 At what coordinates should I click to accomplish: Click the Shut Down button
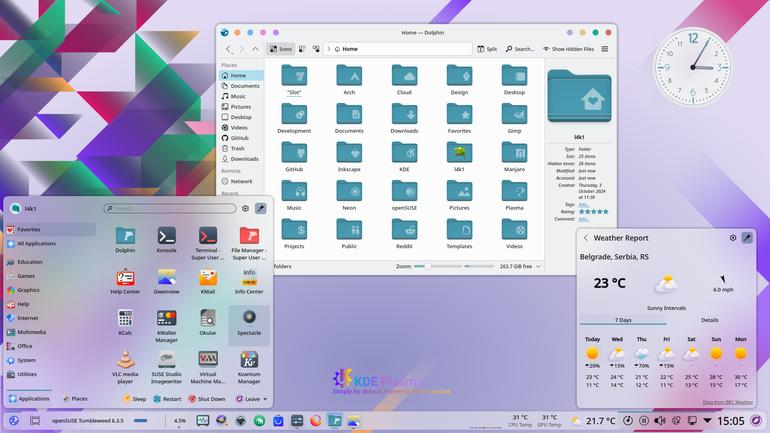click(x=207, y=399)
